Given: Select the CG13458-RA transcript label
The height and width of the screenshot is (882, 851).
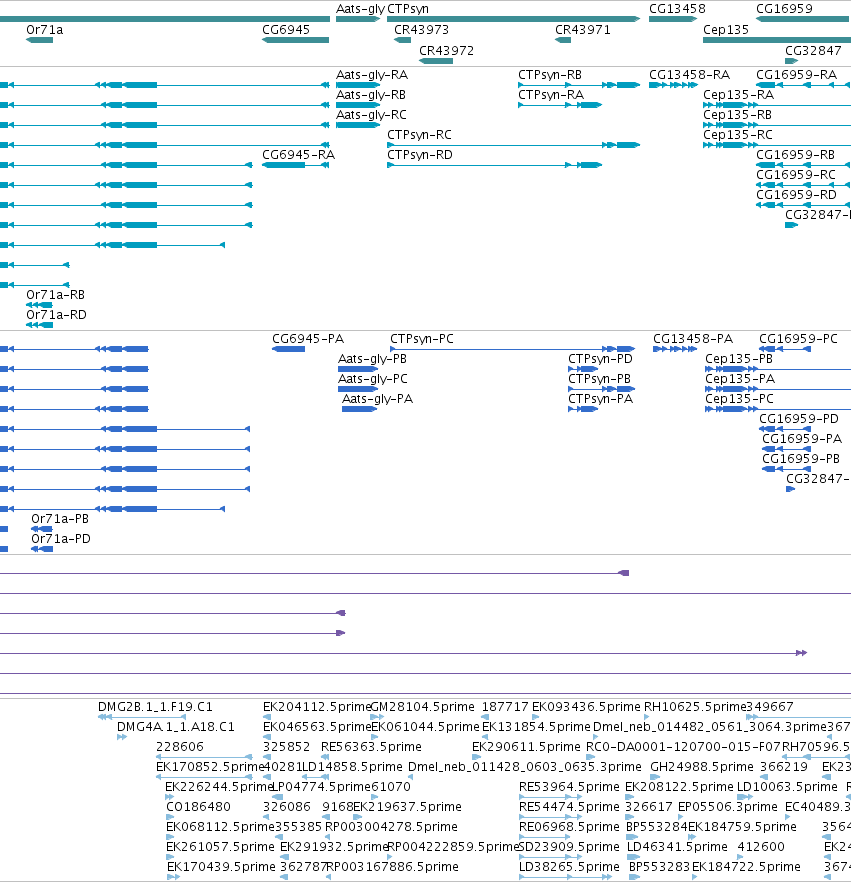Looking at the screenshot, I should click(690, 75).
